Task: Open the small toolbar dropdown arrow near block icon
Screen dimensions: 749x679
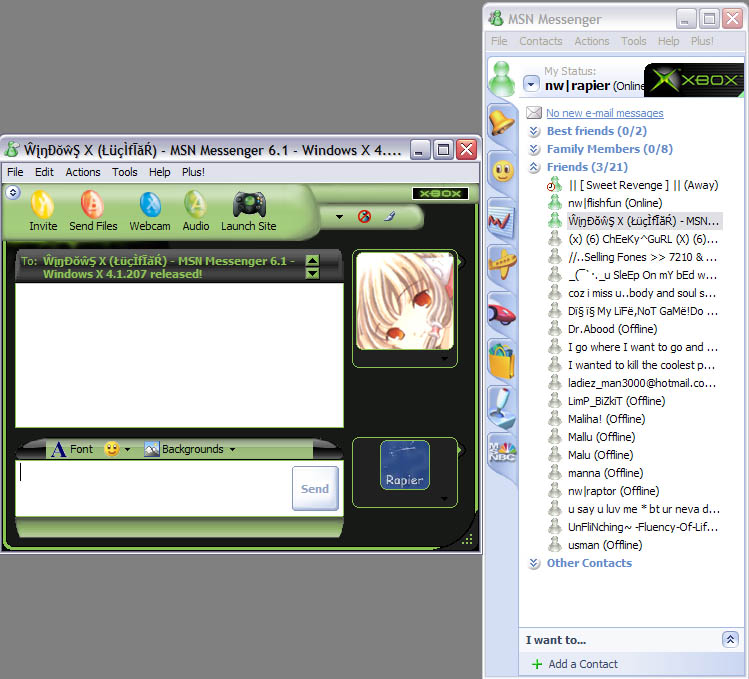Action: tap(339, 217)
